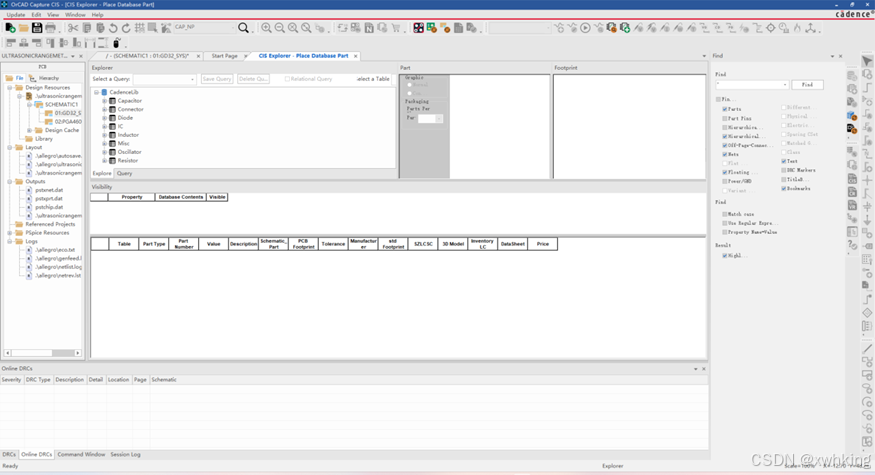Click the magnifier Search icon in toolbar
Screen dimensions: 875x475
coord(243,28)
